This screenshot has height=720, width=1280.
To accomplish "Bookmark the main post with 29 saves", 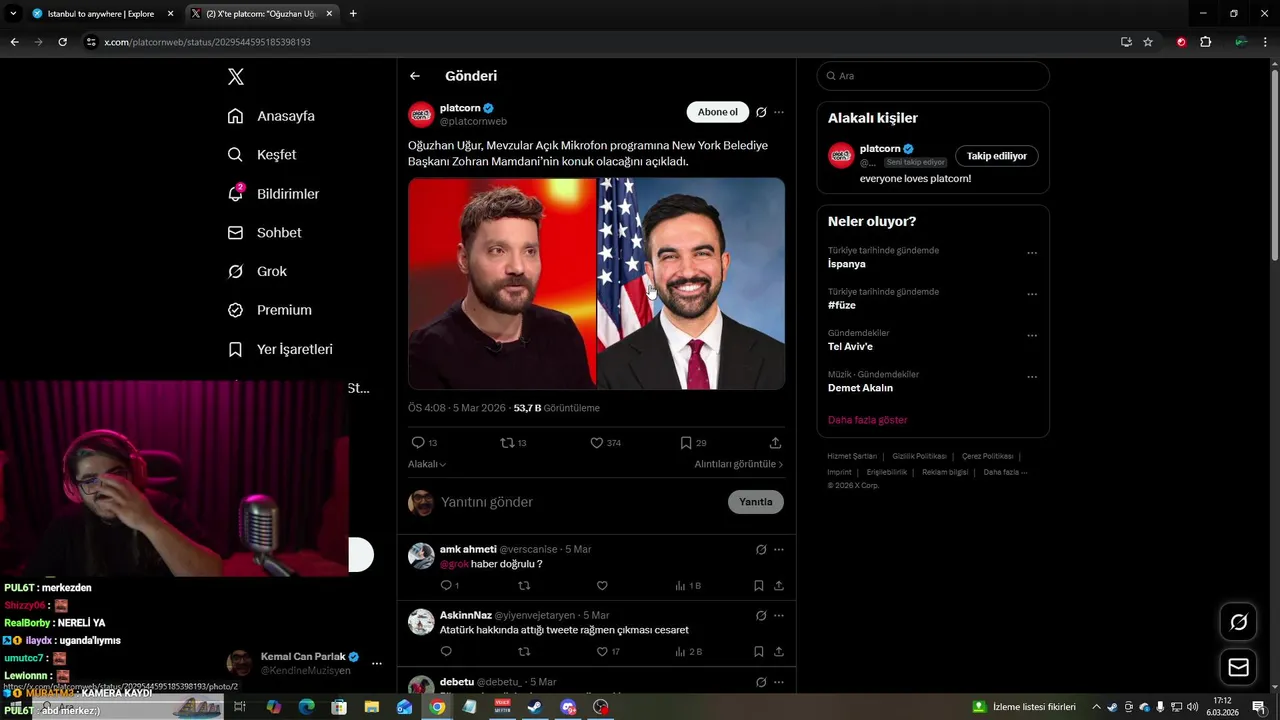I will click(693, 443).
